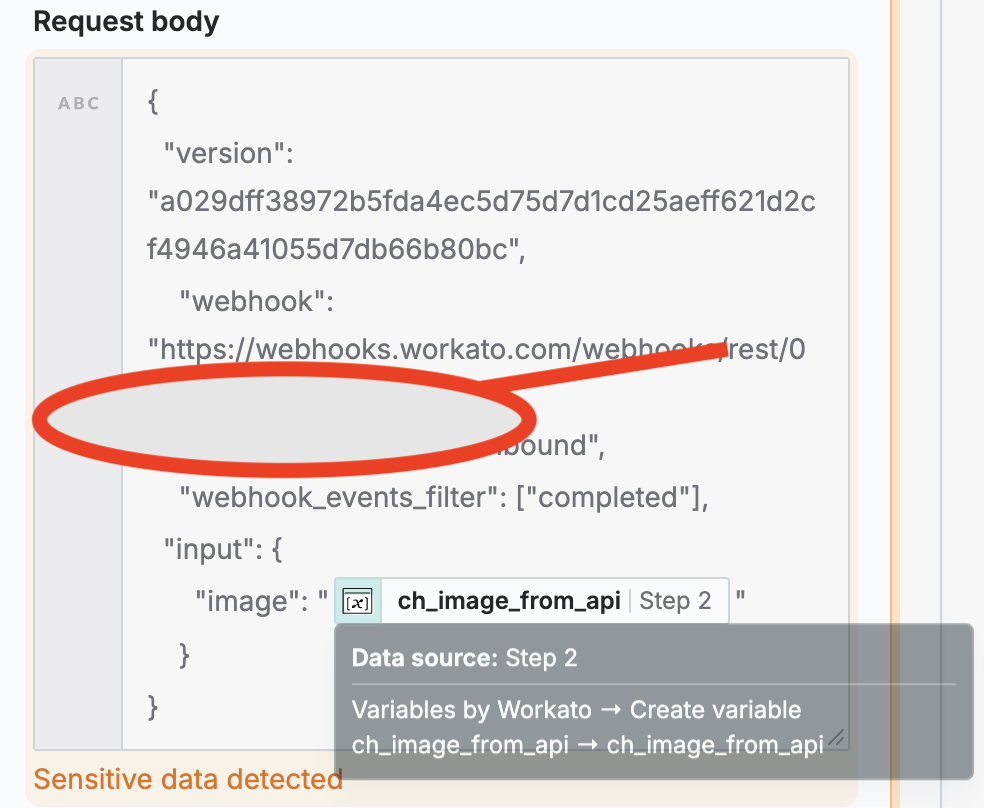Open the Sensitive data detected warning
Viewport: 984px width, 808px height.
tap(188, 779)
